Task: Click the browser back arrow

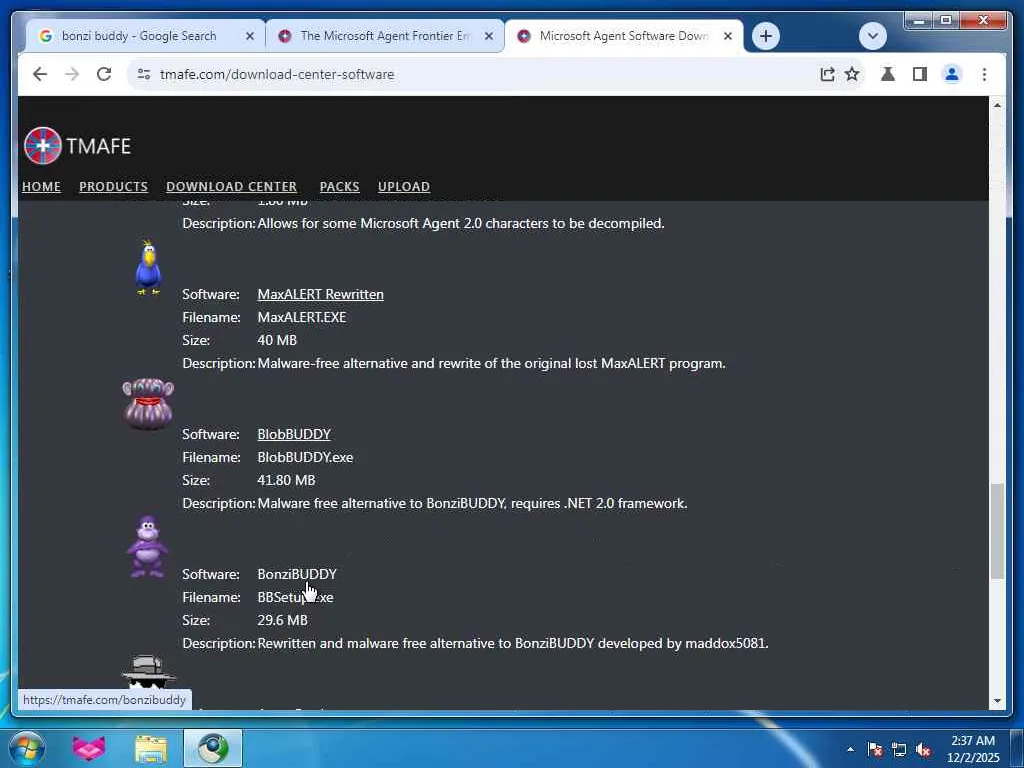Action: 40,74
